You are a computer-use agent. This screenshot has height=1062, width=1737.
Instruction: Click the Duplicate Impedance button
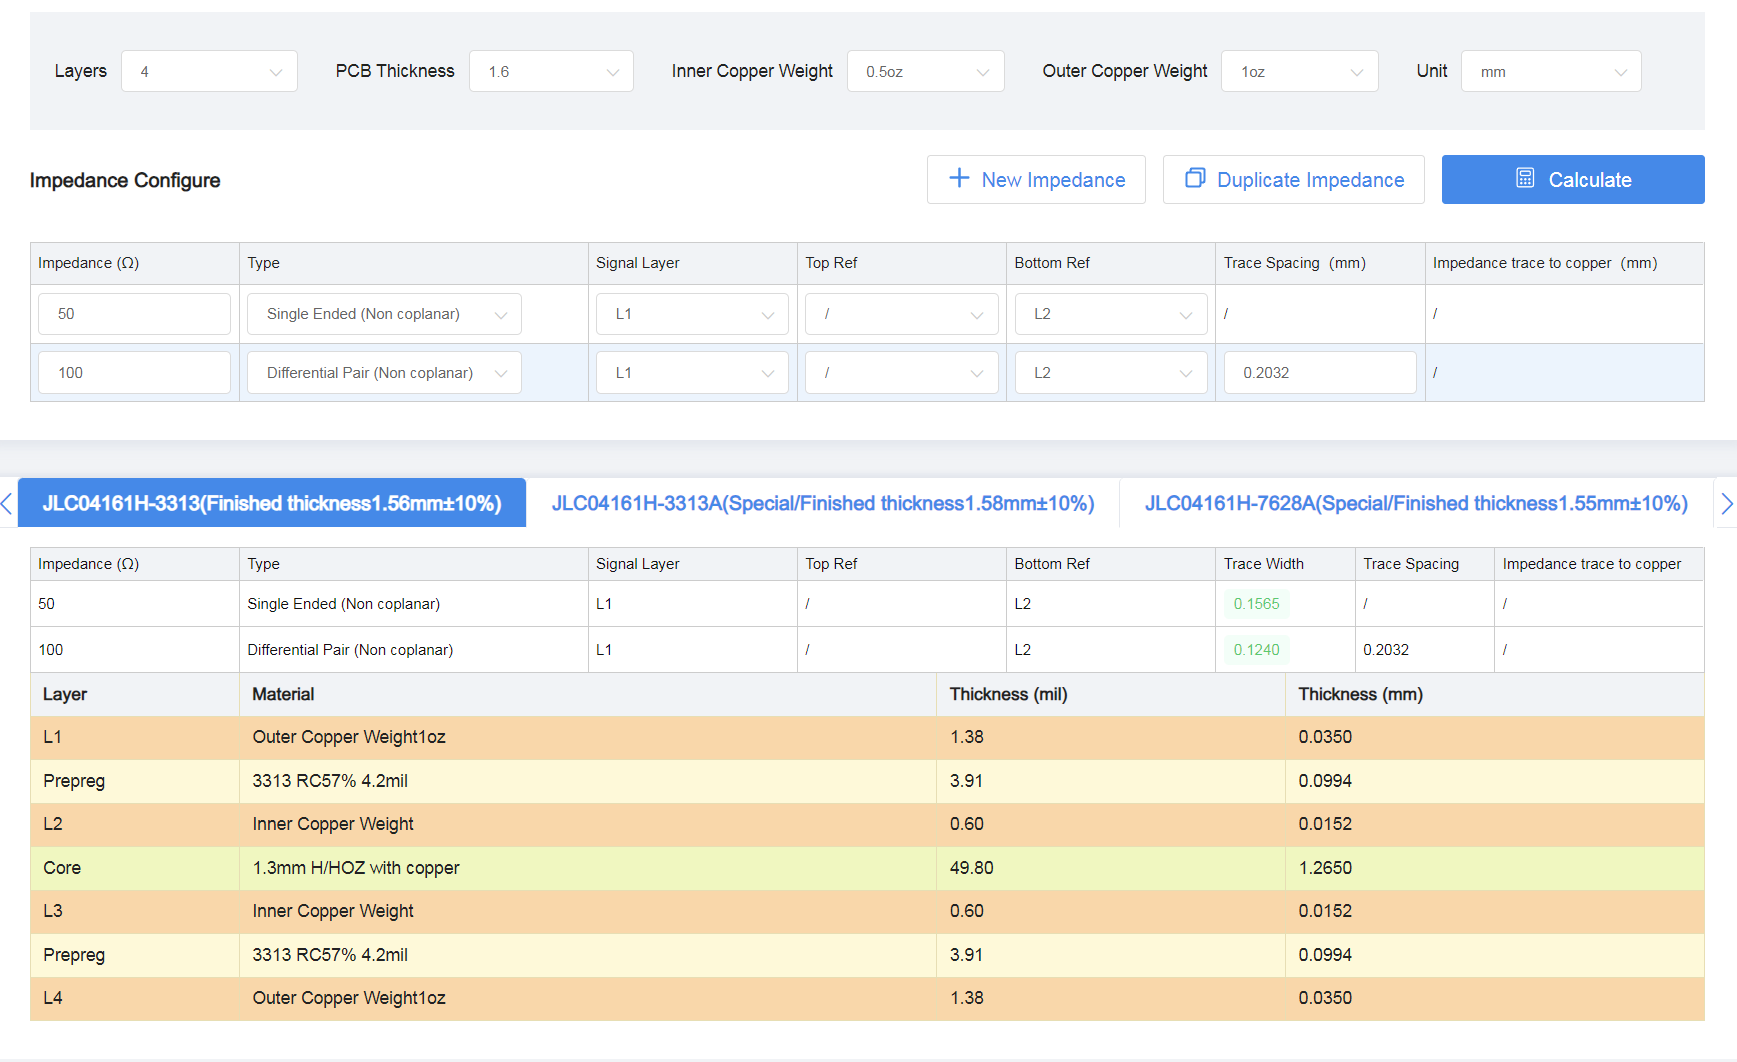pos(1294,179)
